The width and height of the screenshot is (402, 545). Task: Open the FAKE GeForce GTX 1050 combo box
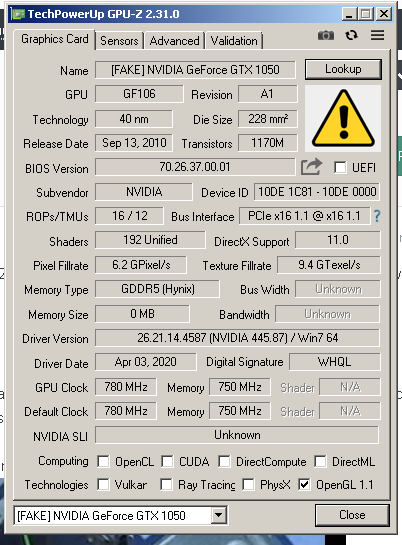point(121,515)
